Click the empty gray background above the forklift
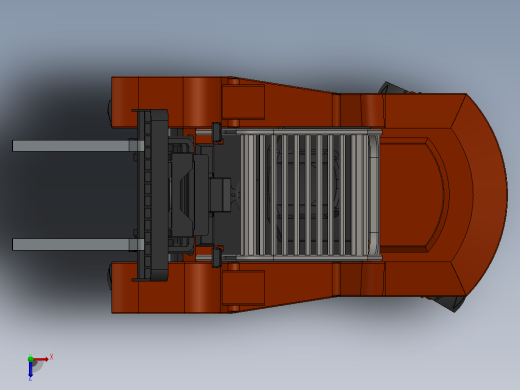Image resolution: width=520 pixels, height=390 pixels. coord(260,33)
